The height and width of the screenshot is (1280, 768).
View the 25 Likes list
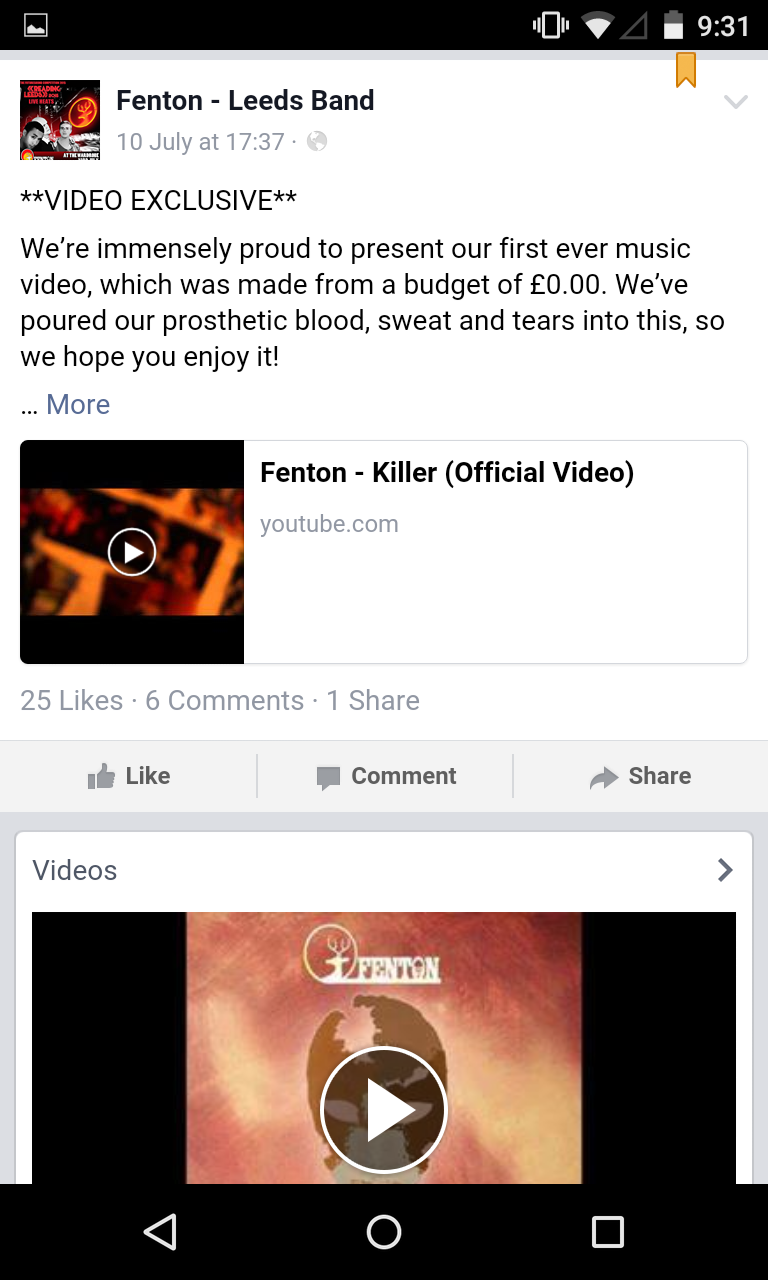[x=72, y=700]
